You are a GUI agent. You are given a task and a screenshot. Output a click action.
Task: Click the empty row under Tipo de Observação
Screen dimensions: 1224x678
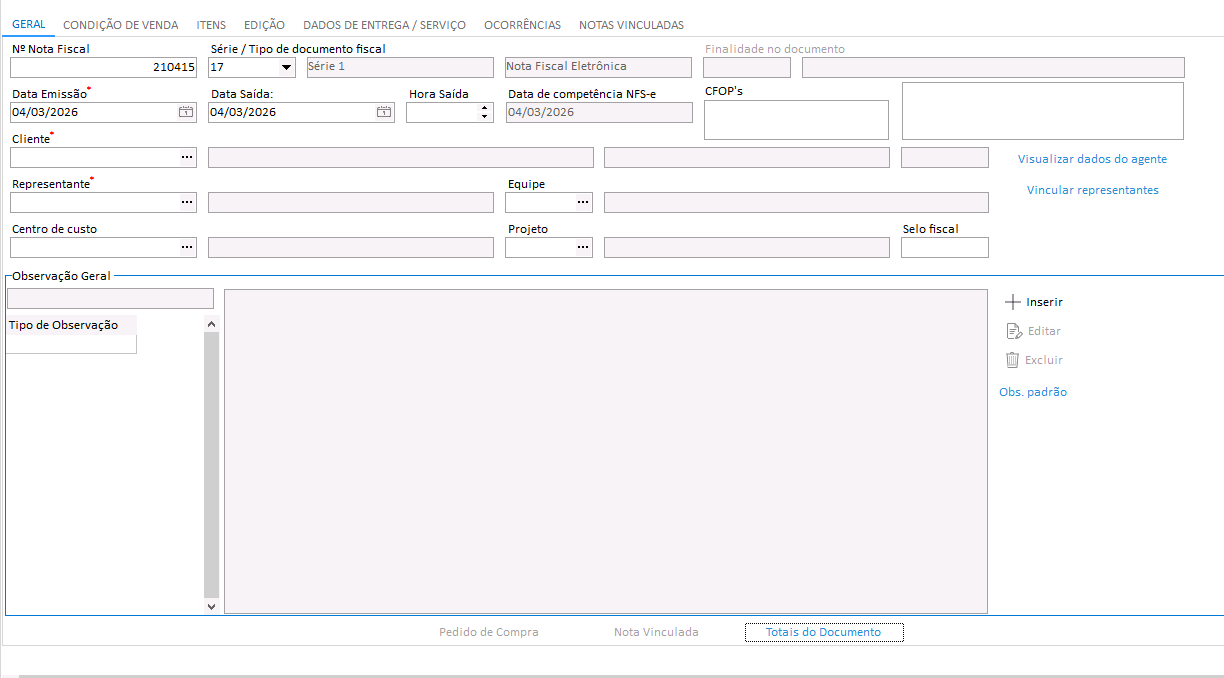coord(71,344)
